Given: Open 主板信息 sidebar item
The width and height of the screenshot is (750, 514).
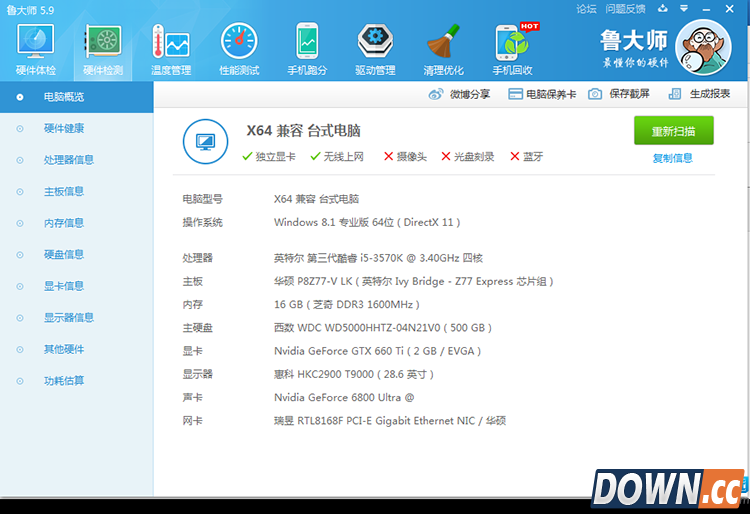Looking at the screenshot, I should coord(77,192).
